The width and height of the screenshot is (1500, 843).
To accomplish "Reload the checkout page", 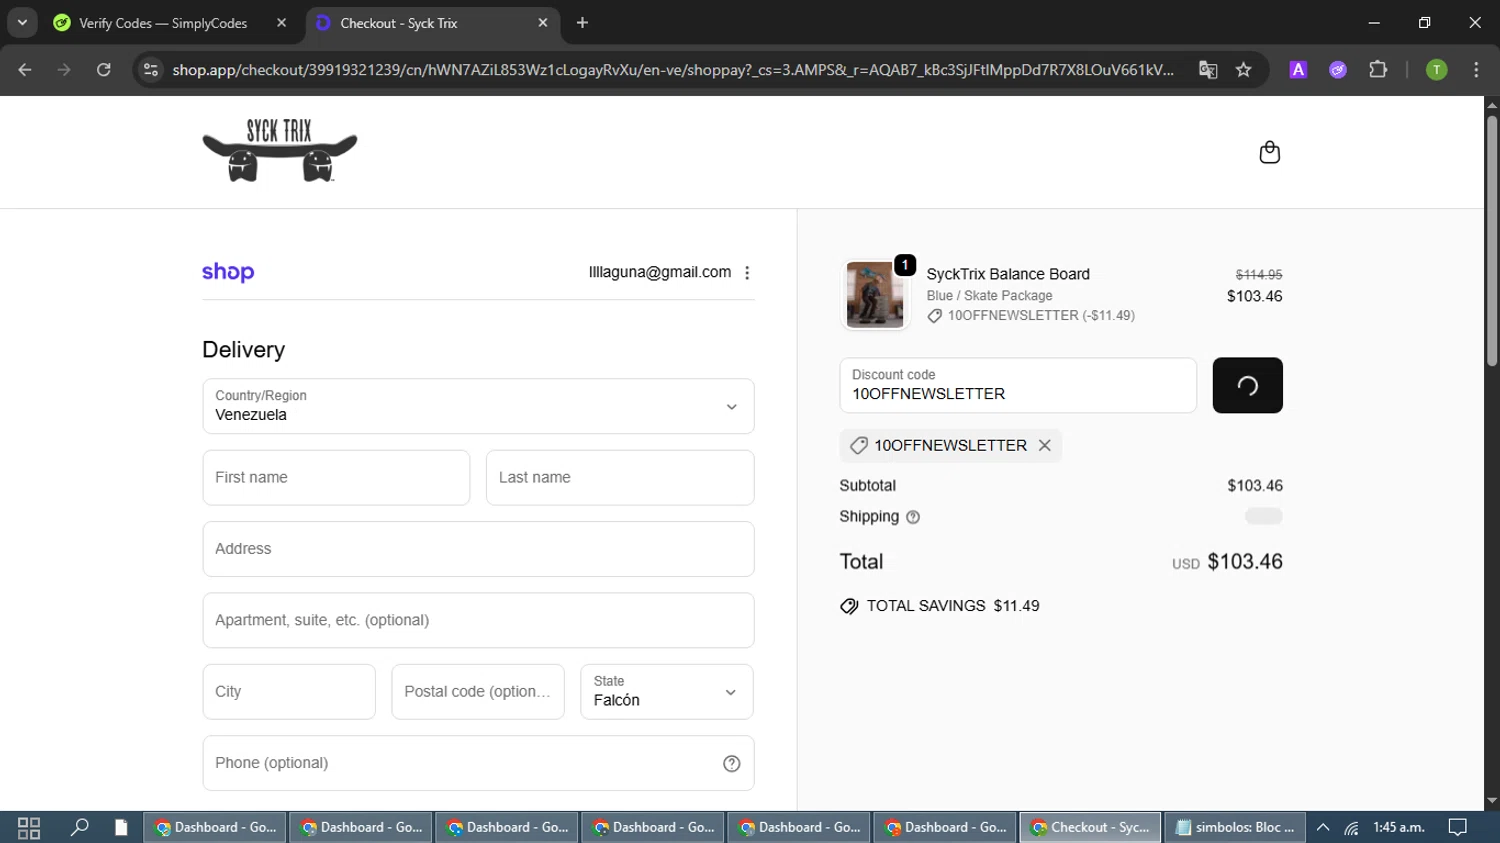I will pyautogui.click(x=104, y=69).
